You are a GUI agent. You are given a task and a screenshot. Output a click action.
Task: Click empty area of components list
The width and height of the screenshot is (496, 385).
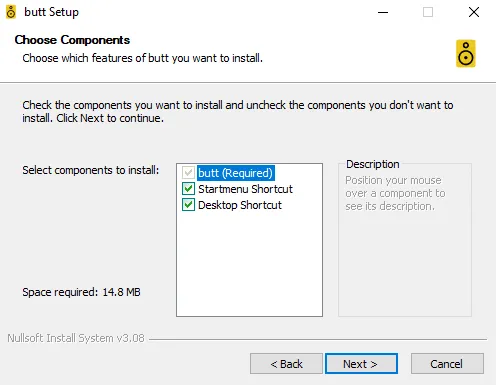click(249, 263)
